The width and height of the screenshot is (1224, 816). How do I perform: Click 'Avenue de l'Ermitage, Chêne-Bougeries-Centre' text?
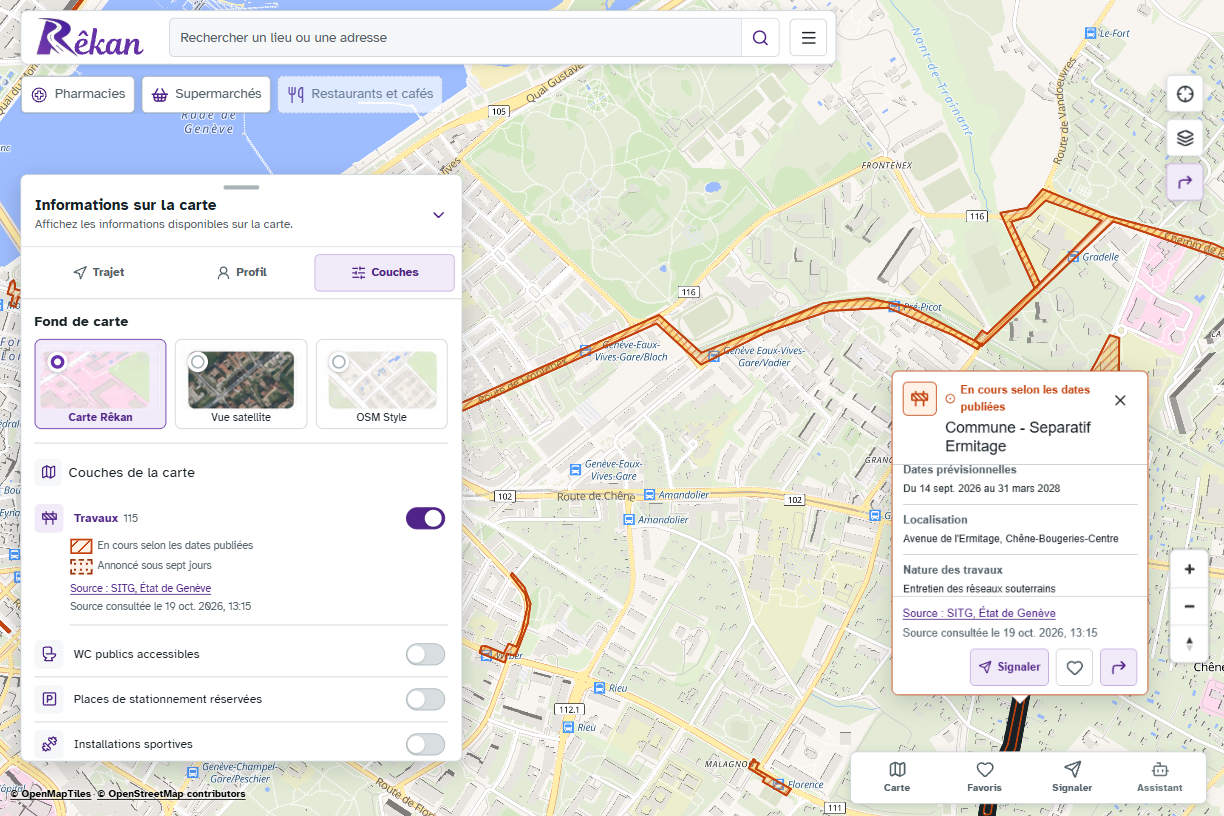[1010, 538]
